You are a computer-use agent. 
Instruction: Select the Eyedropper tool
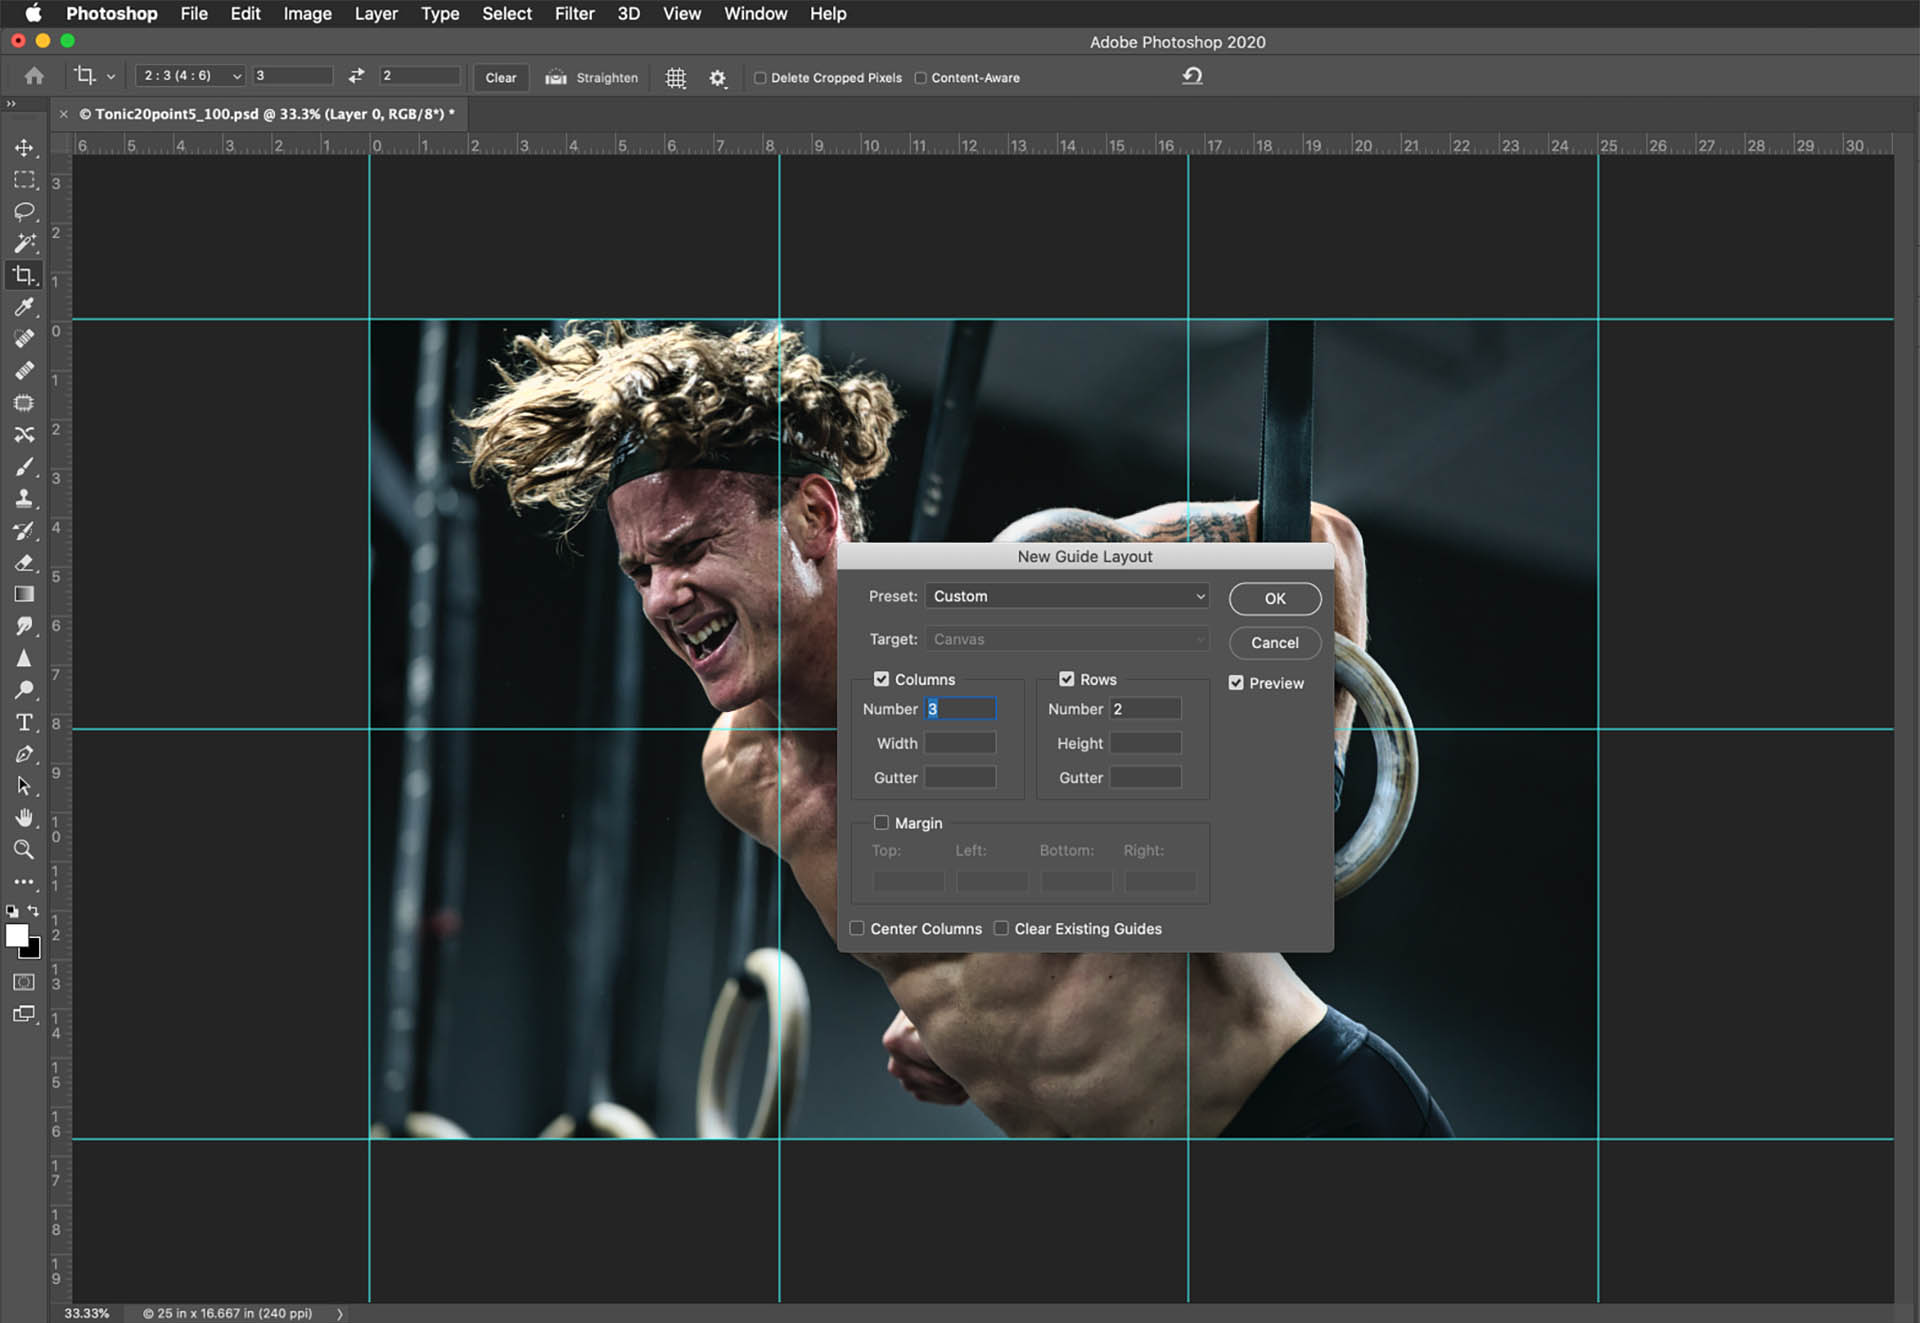(x=24, y=307)
